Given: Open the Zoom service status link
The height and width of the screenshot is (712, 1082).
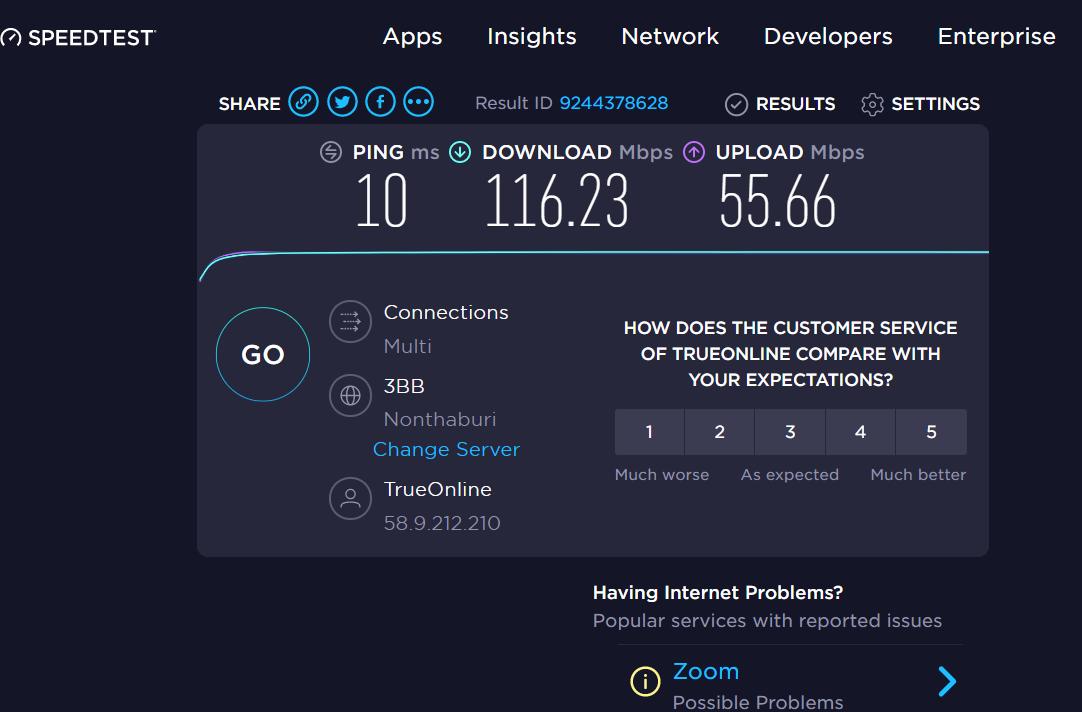Looking at the screenshot, I should (706, 671).
